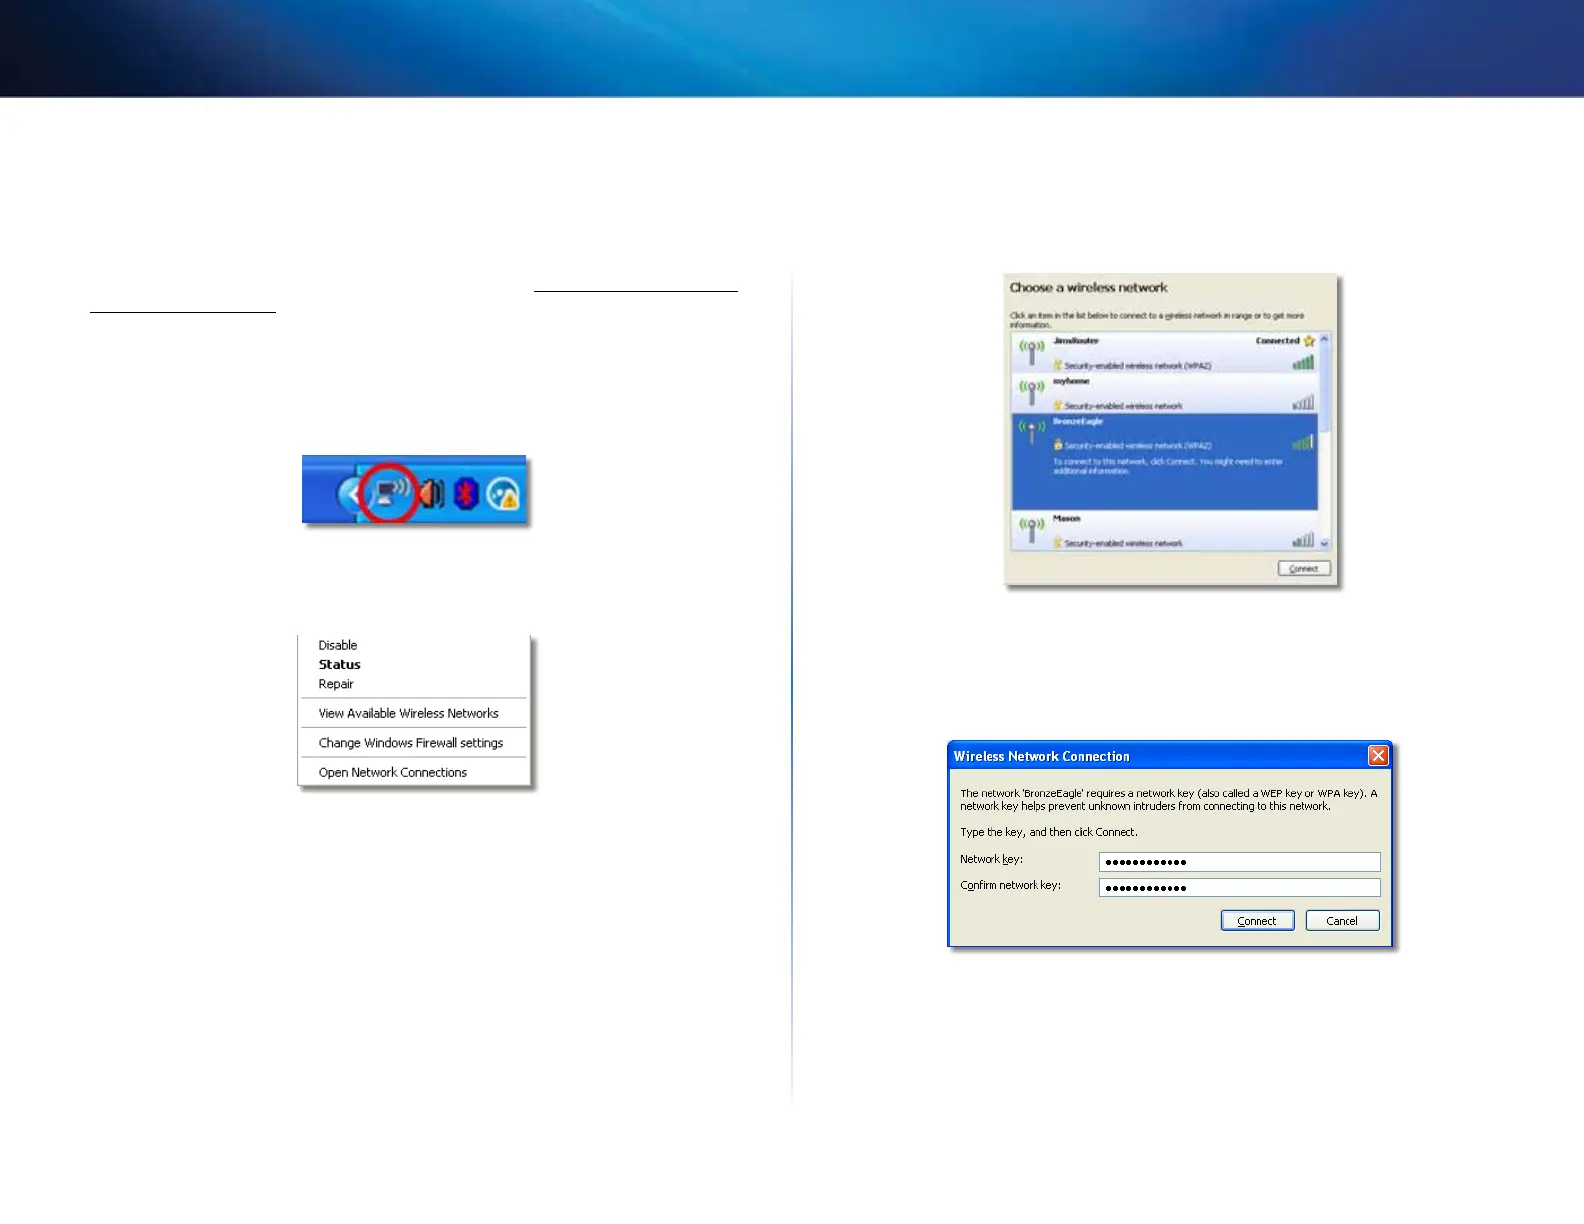Click the down arrow of the network list scrollbar
This screenshot has width=1584, height=1224.
(1325, 543)
